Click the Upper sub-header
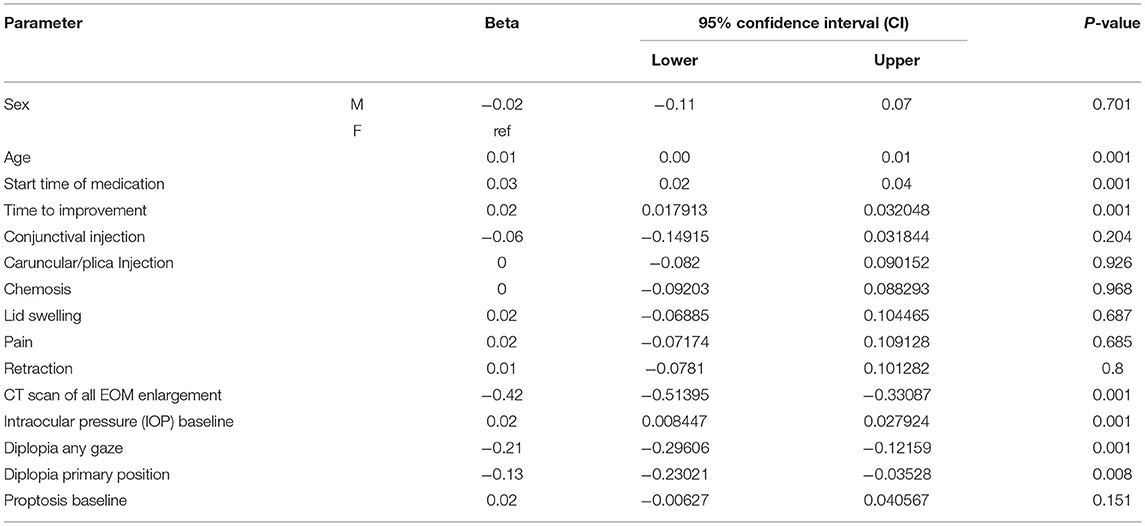 (896, 60)
